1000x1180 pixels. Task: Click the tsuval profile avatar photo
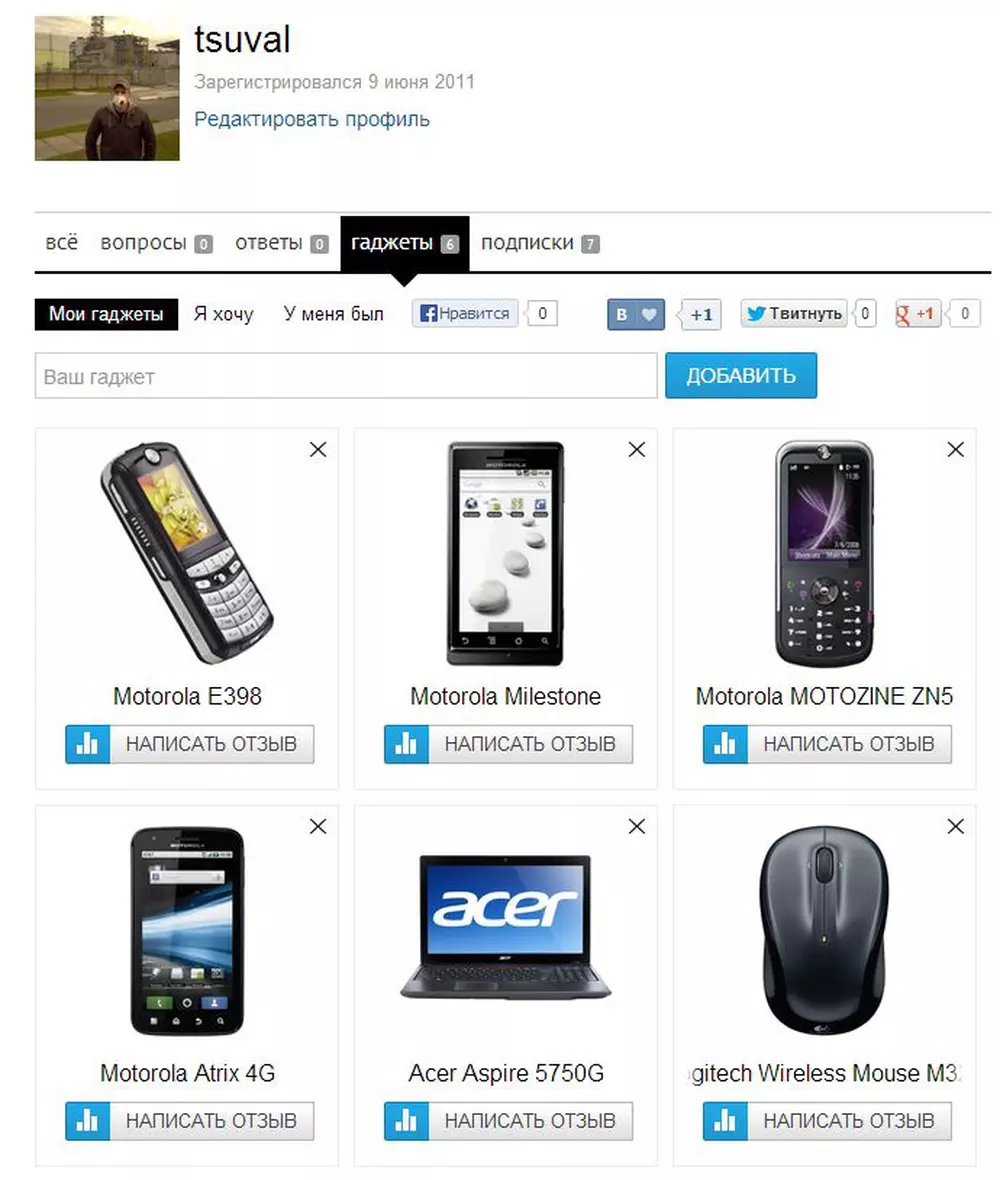pos(107,89)
